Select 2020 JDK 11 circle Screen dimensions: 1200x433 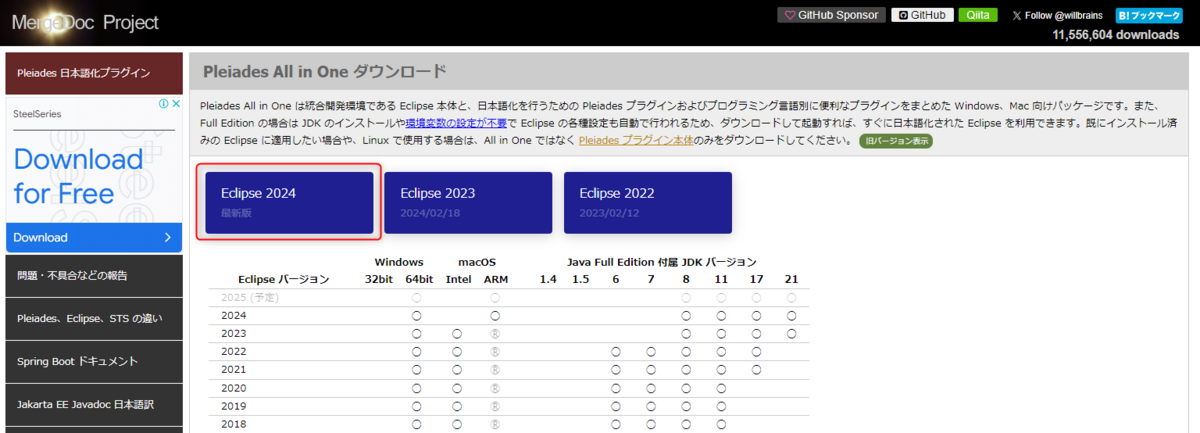pyautogui.click(x=721, y=388)
